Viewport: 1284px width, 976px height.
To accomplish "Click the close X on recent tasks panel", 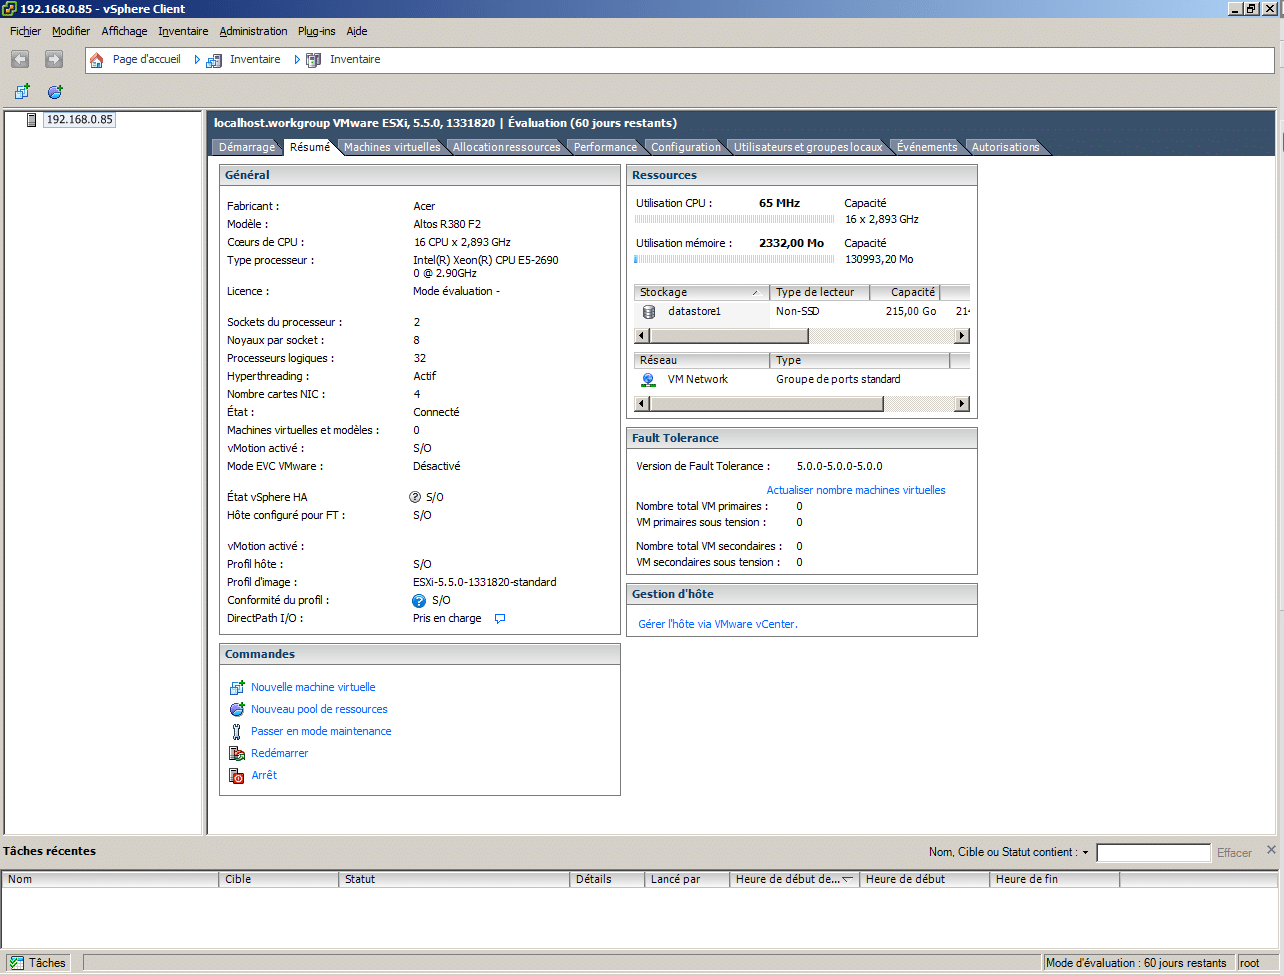I will [x=1271, y=850].
